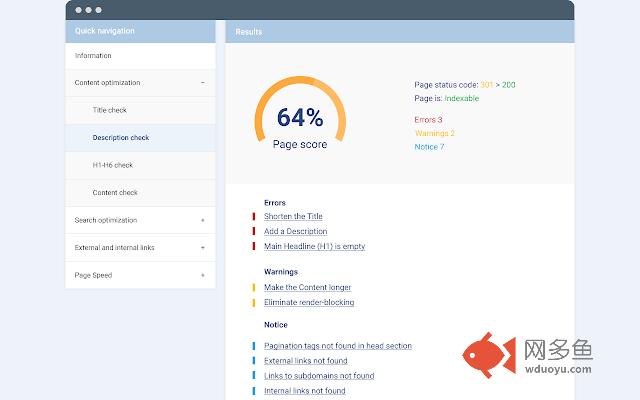Image resolution: width=640 pixels, height=400 pixels.
Task: Click the 301 status code value
Action: [487, 85]
